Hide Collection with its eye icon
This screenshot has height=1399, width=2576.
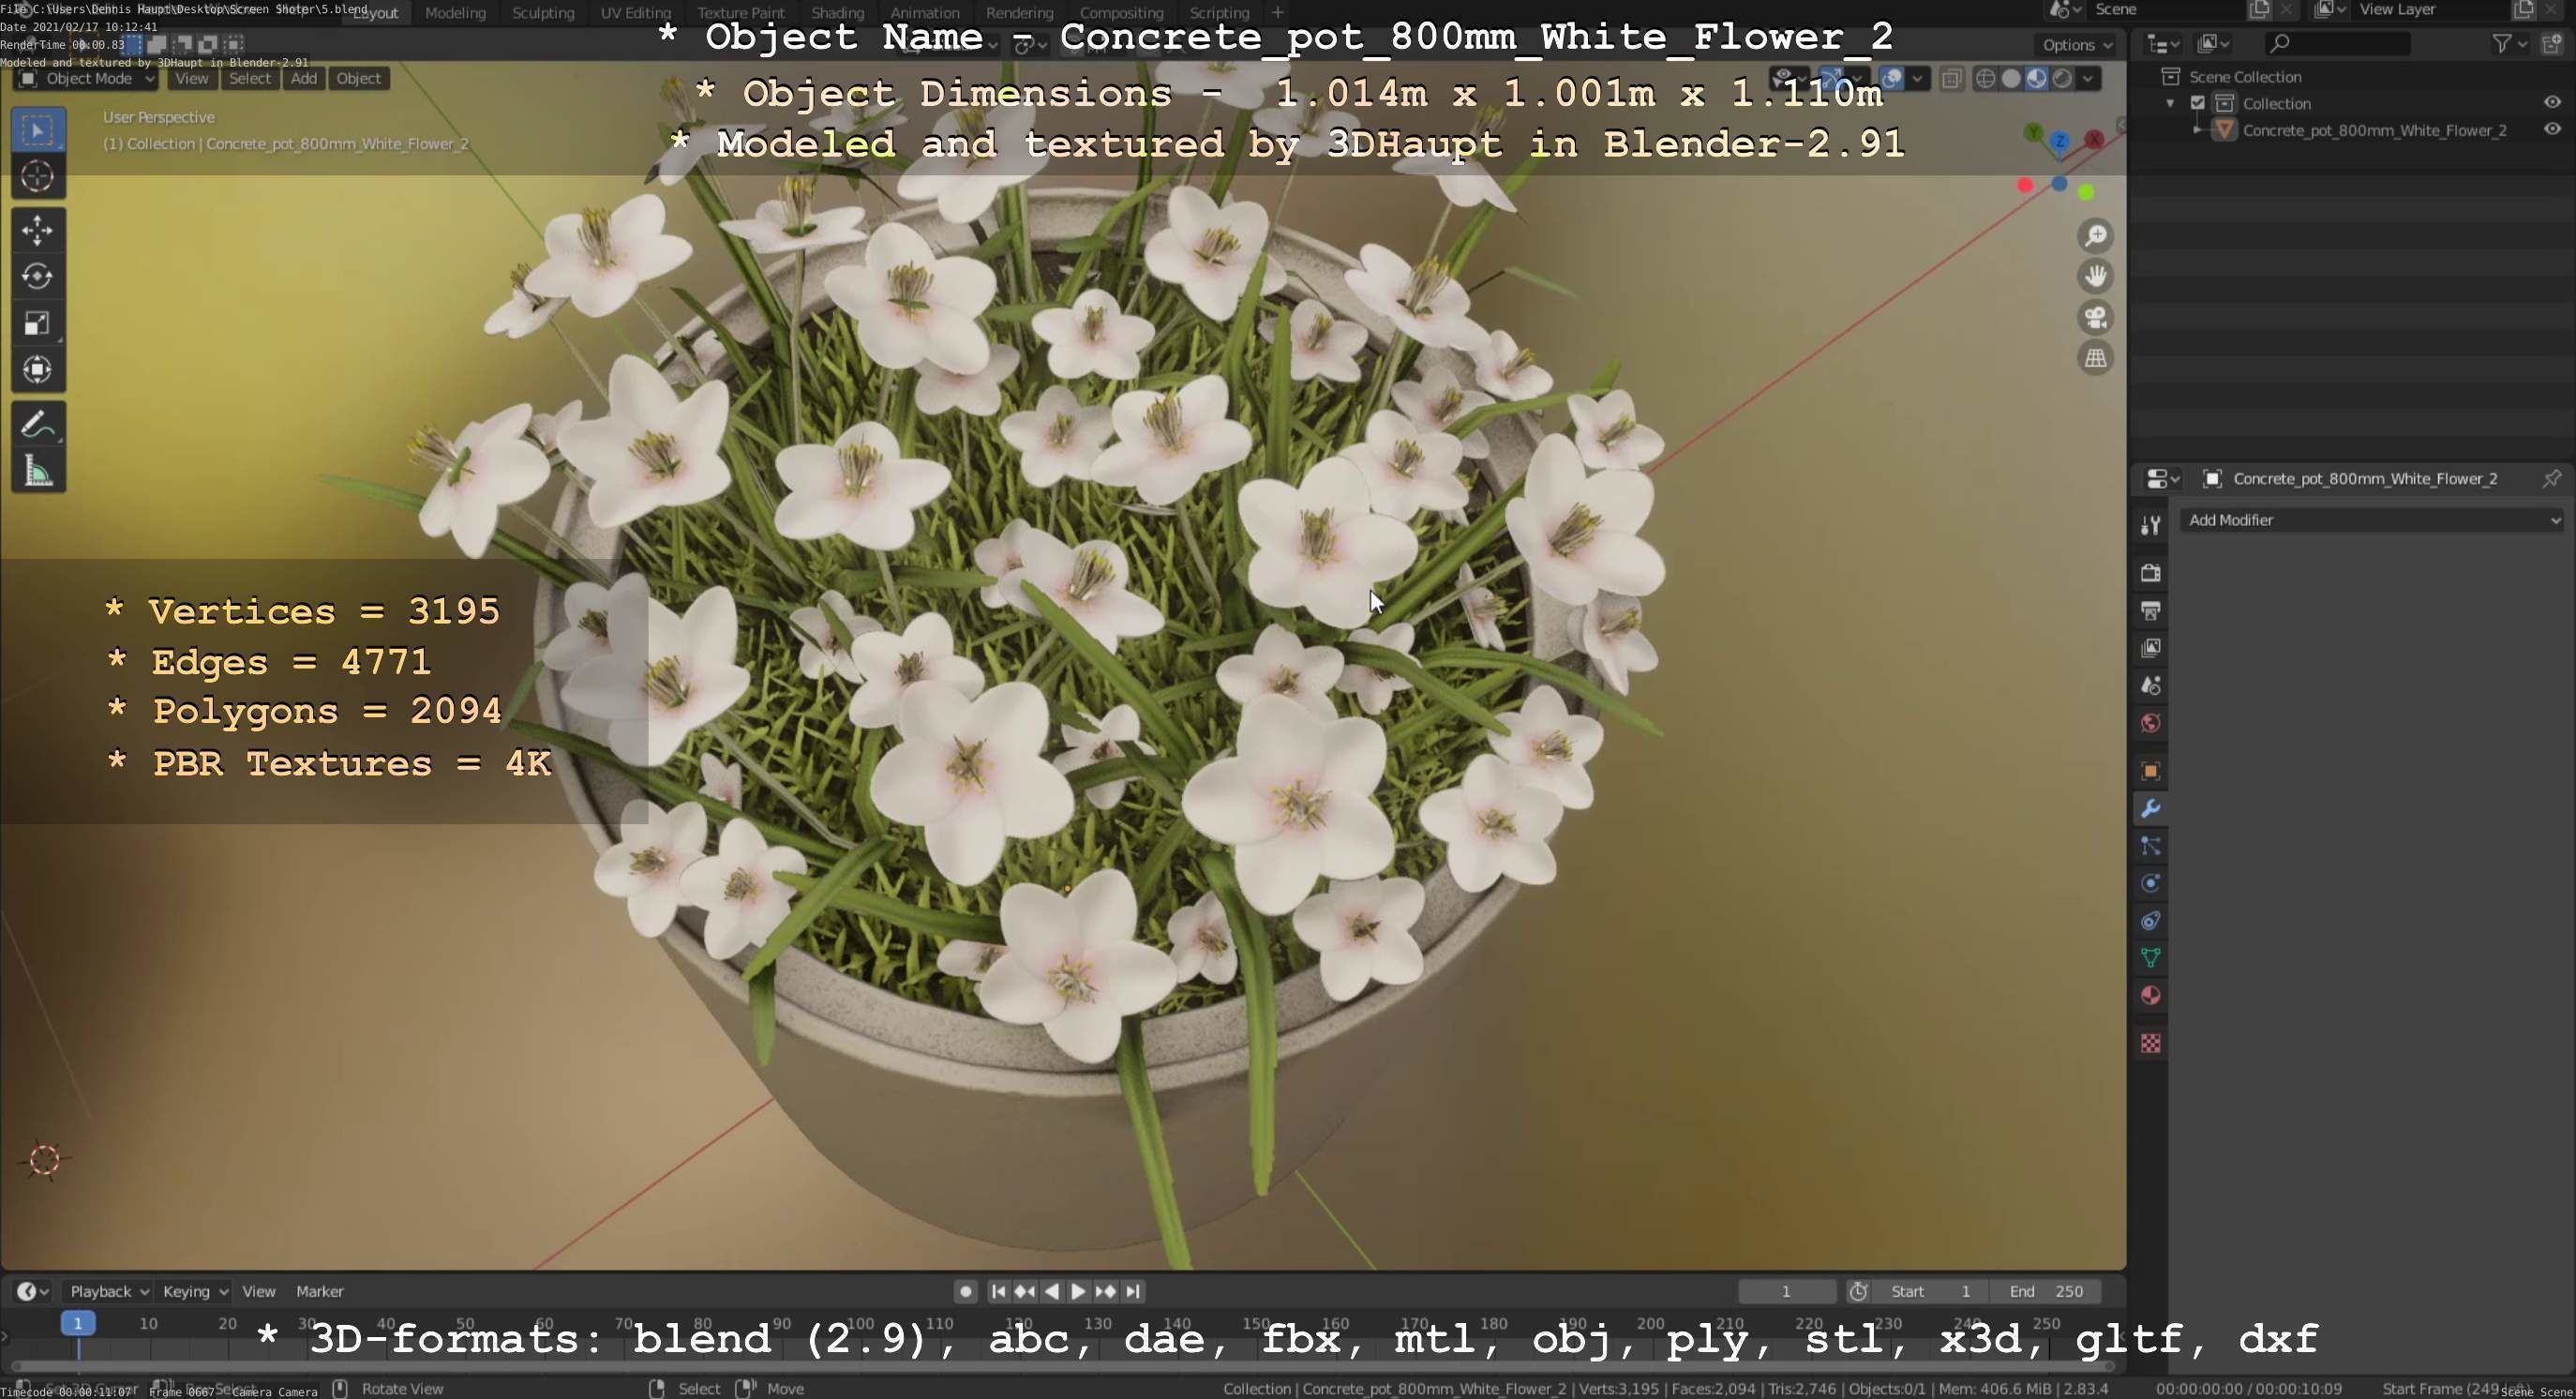click(x=2552, y=103)
